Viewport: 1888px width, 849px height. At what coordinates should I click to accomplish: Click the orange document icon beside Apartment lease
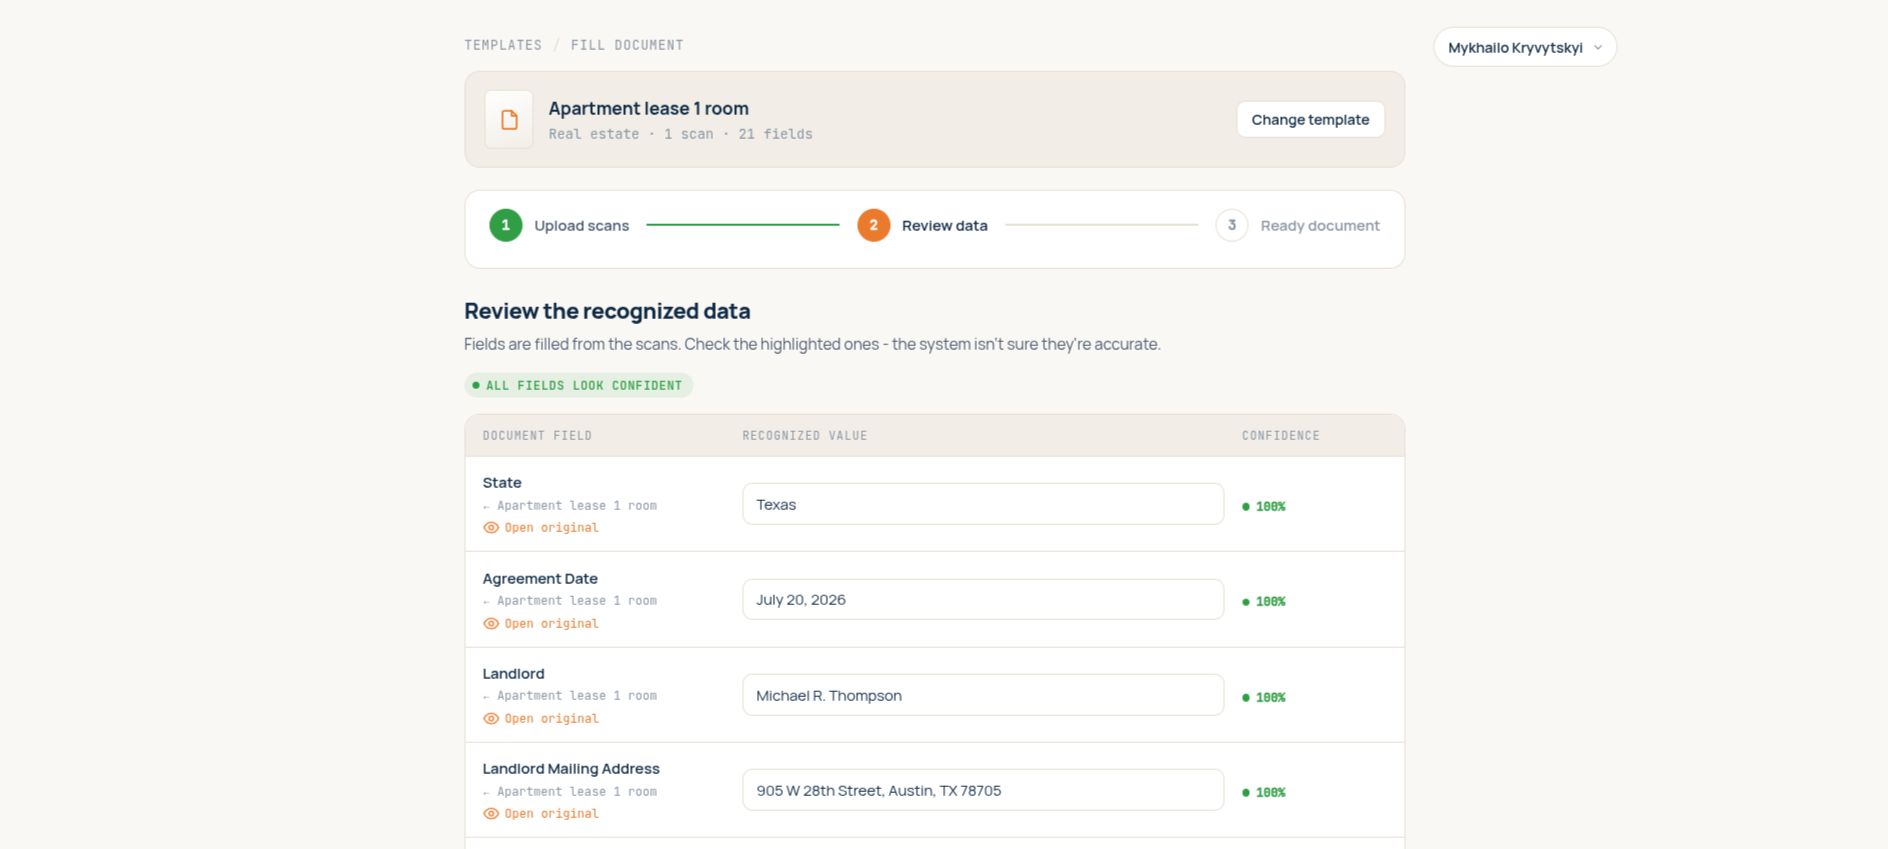[509, 120]
